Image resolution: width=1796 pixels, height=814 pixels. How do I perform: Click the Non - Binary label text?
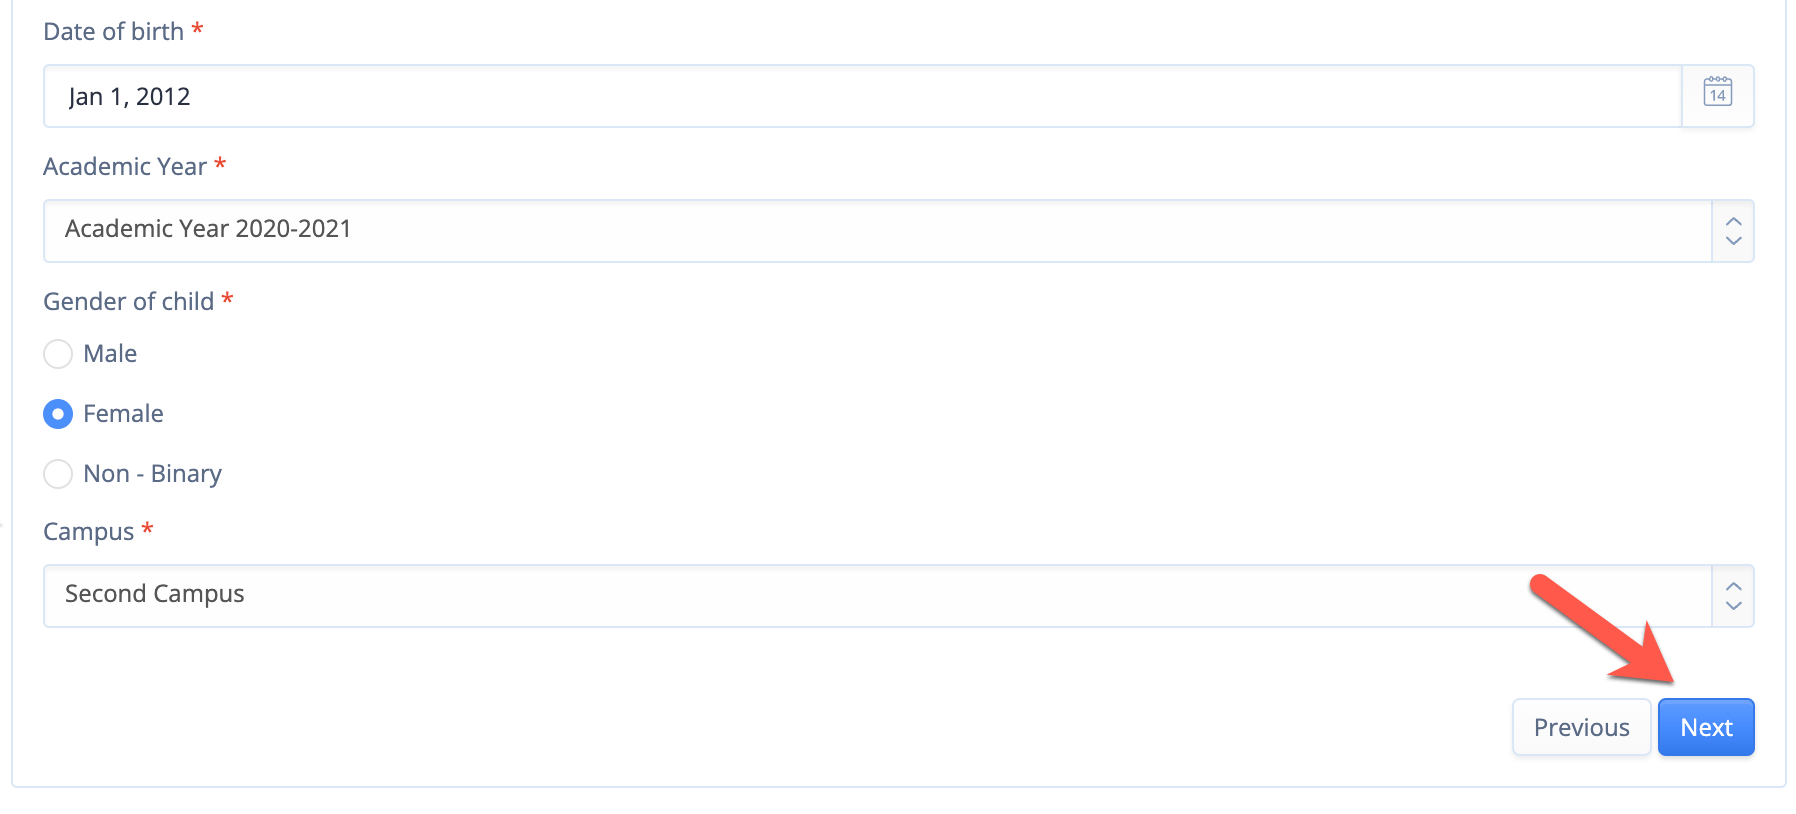point(152,474)
